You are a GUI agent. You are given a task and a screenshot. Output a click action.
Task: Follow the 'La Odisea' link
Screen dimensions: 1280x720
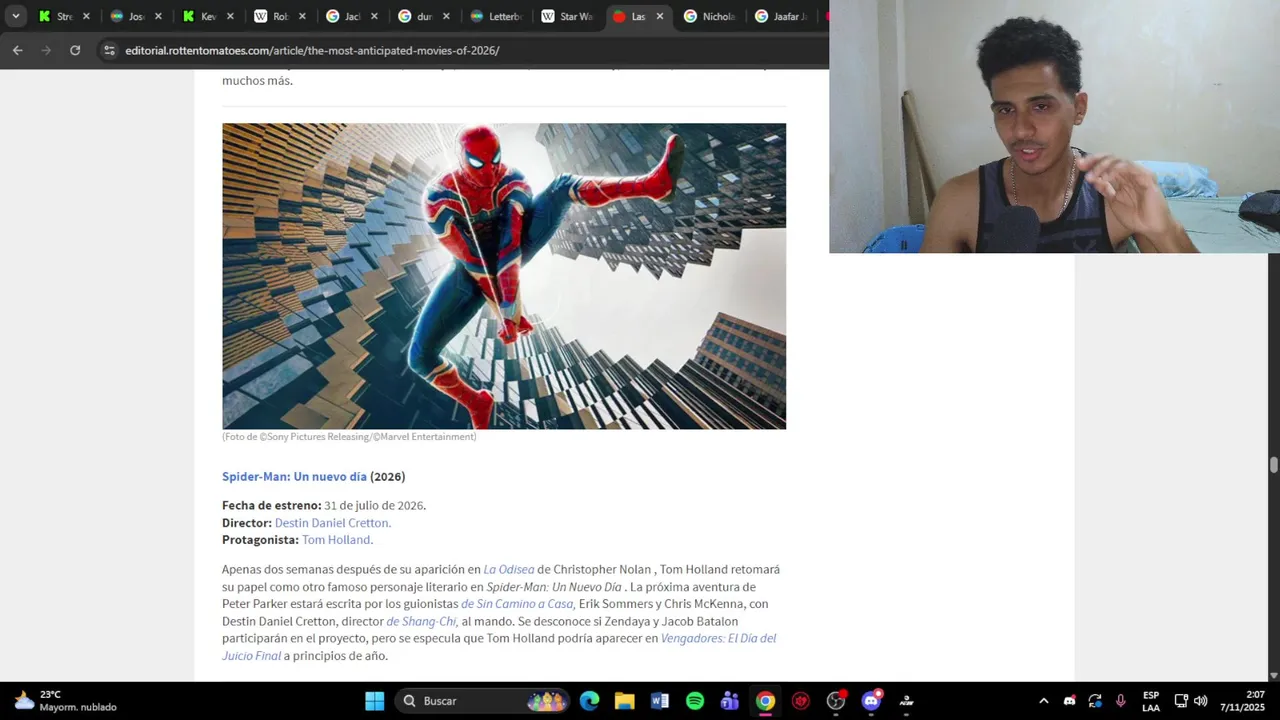509,570
